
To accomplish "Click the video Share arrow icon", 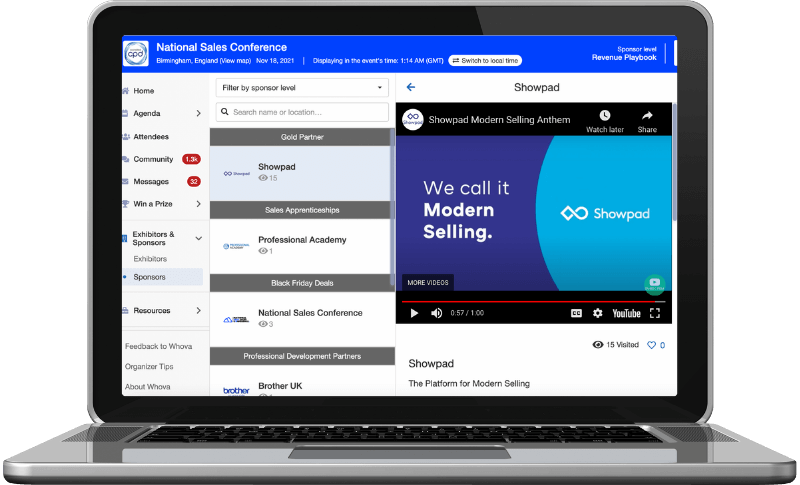I will tap(647, 115).
